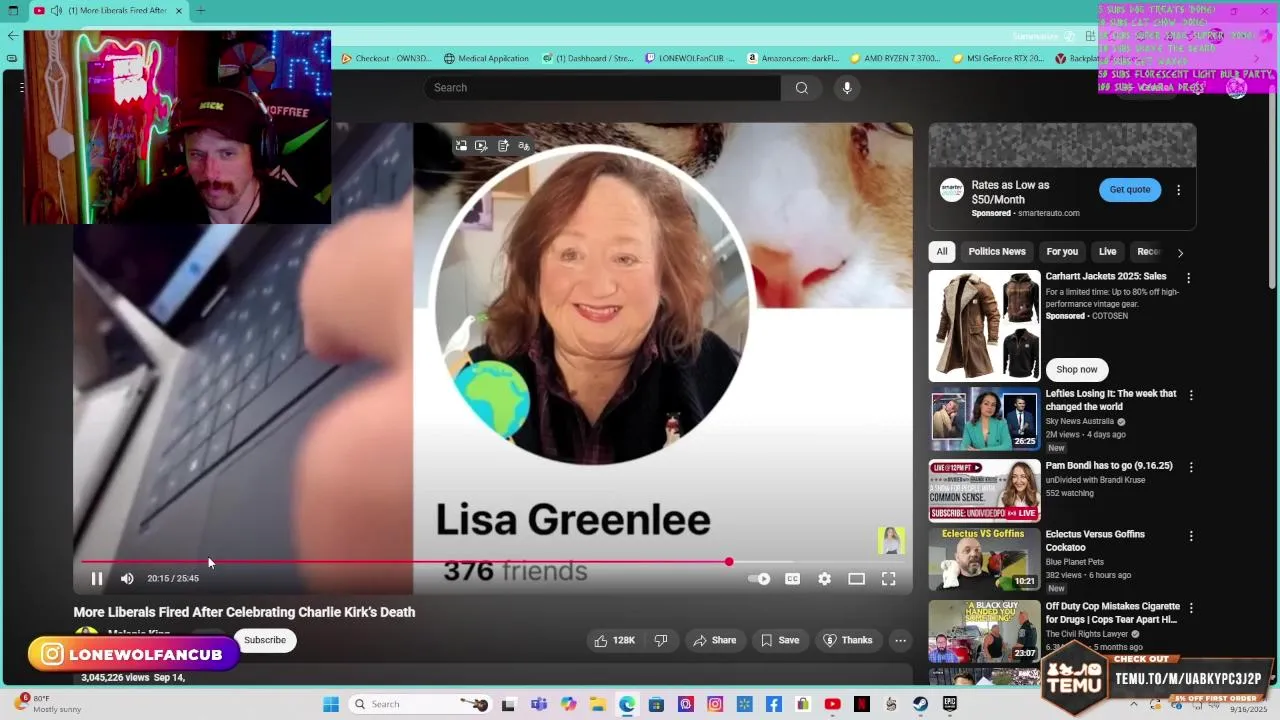This screenshot has width=1280, height=720.
Task: Click Shop now on Carhartt ad
Action: (x=1077, y=369)
